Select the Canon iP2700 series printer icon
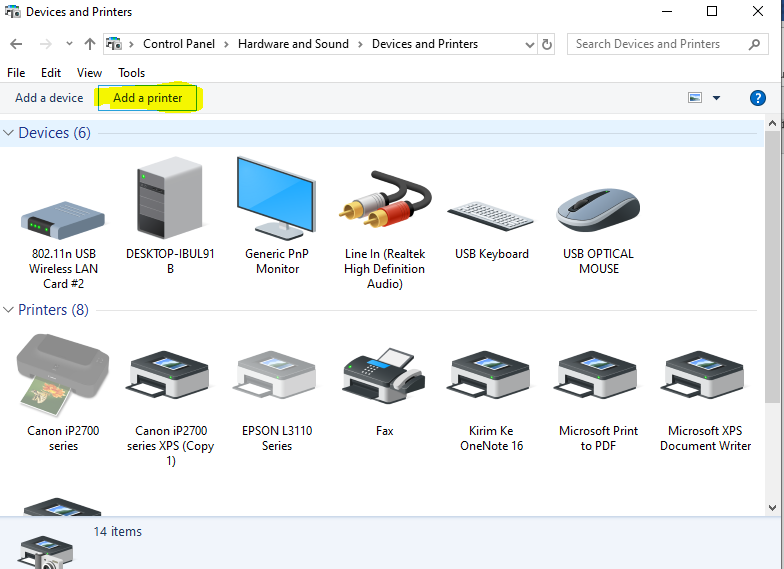Screen dimensions: 784x569 [63, 376]
